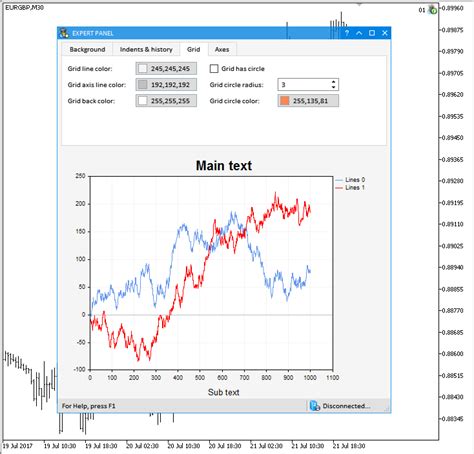Click the 250 label on chart y-axis
The width and height of the screenshot is (474, 454).
(x=80, y=176)
